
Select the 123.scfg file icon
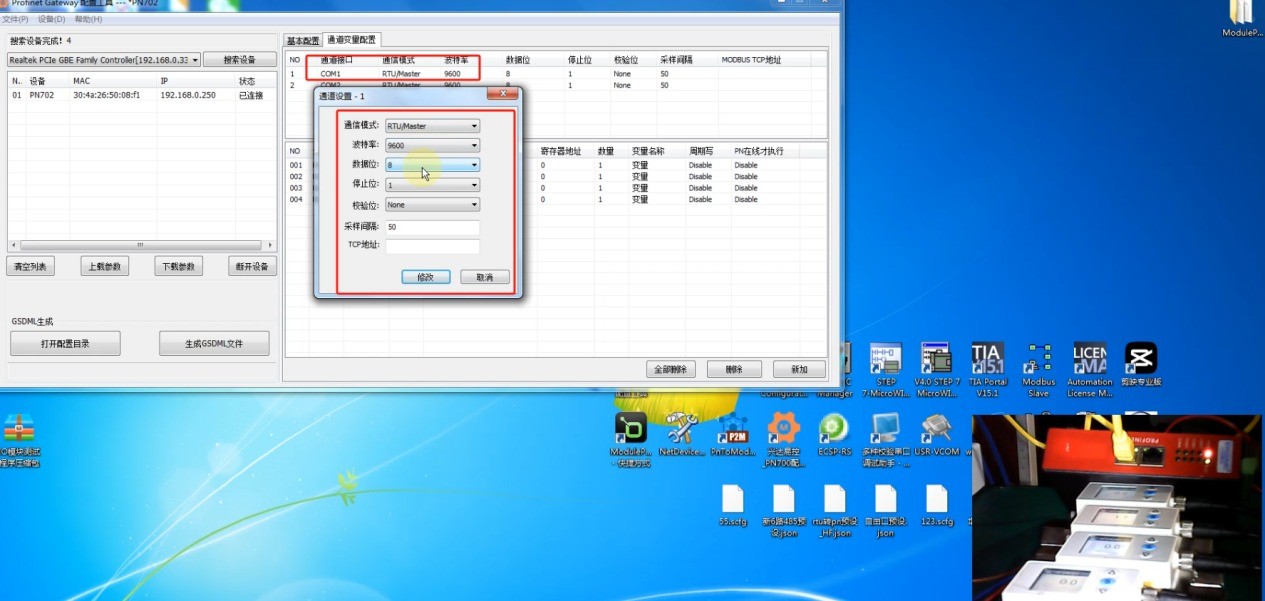(936, 501)
